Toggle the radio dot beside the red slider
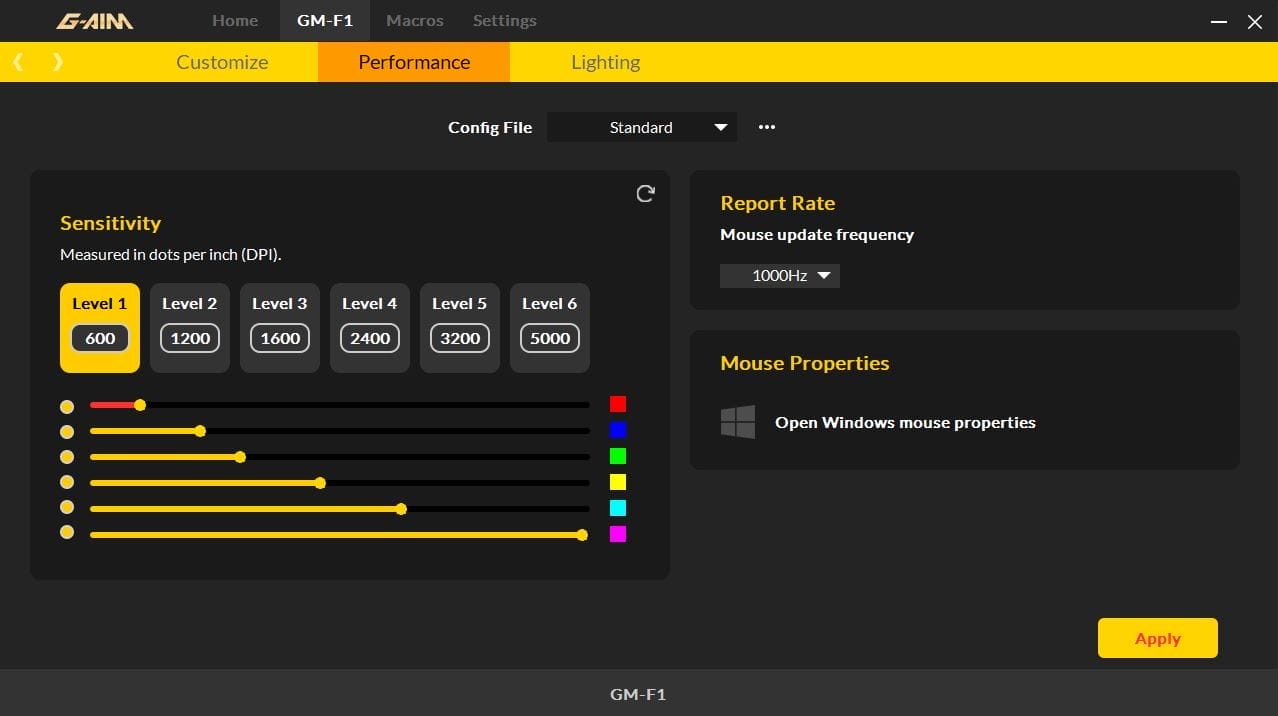Viewport: 1278px width, 716px height. click(67, 407)
